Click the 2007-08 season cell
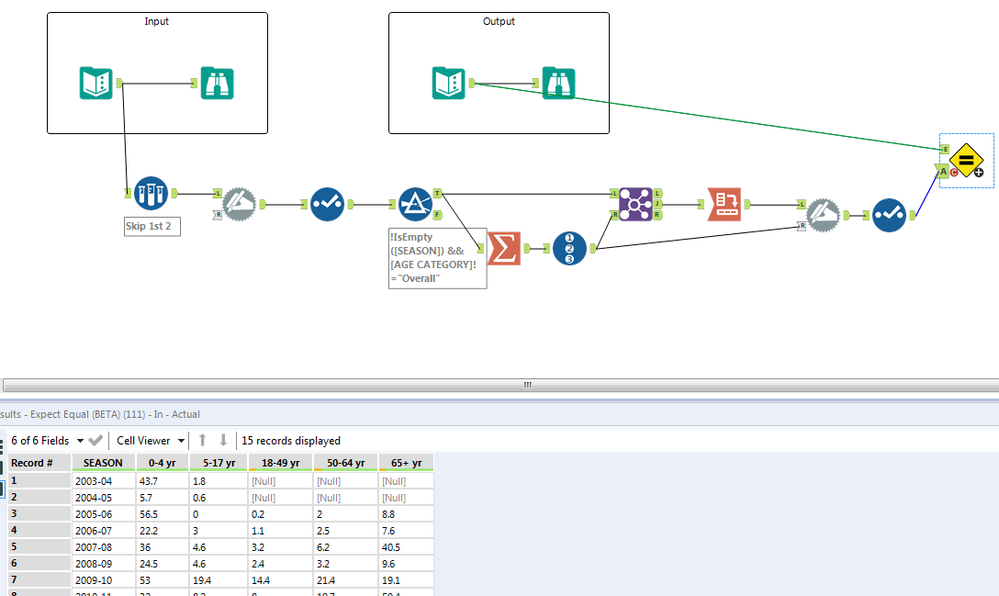Image resolution: width=999 pixels, height=596 pixels. click(x=103, y=548)
